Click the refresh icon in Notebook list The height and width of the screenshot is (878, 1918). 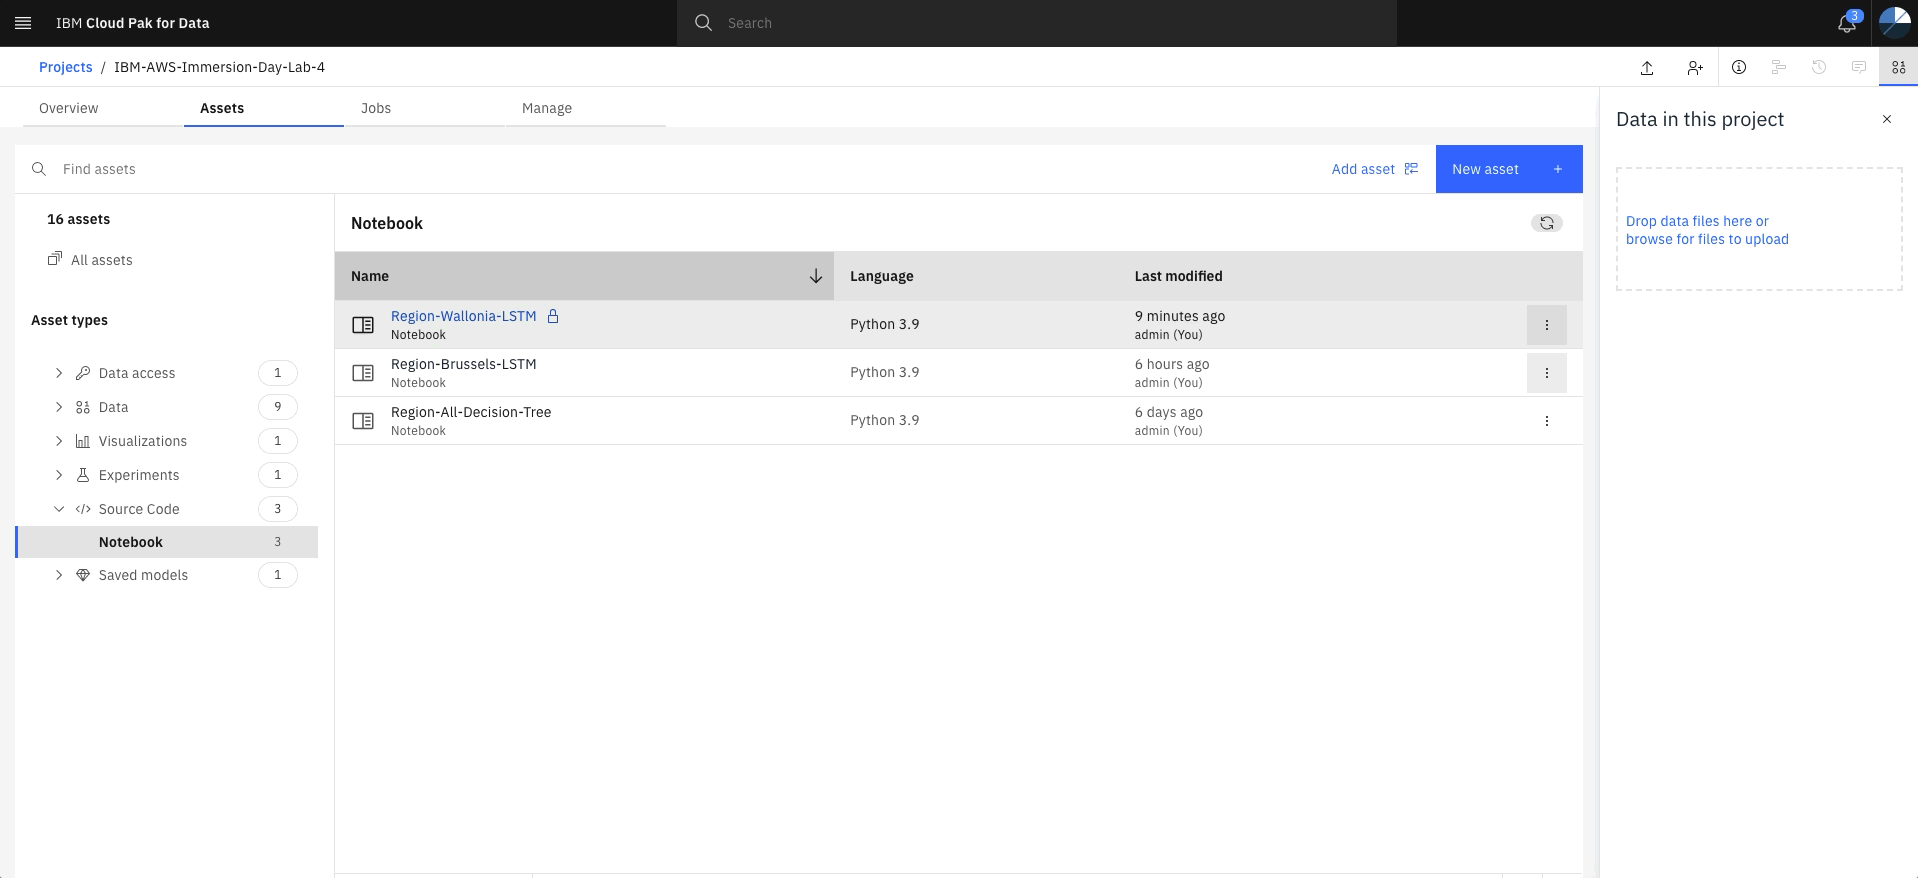pos(1547,223)
